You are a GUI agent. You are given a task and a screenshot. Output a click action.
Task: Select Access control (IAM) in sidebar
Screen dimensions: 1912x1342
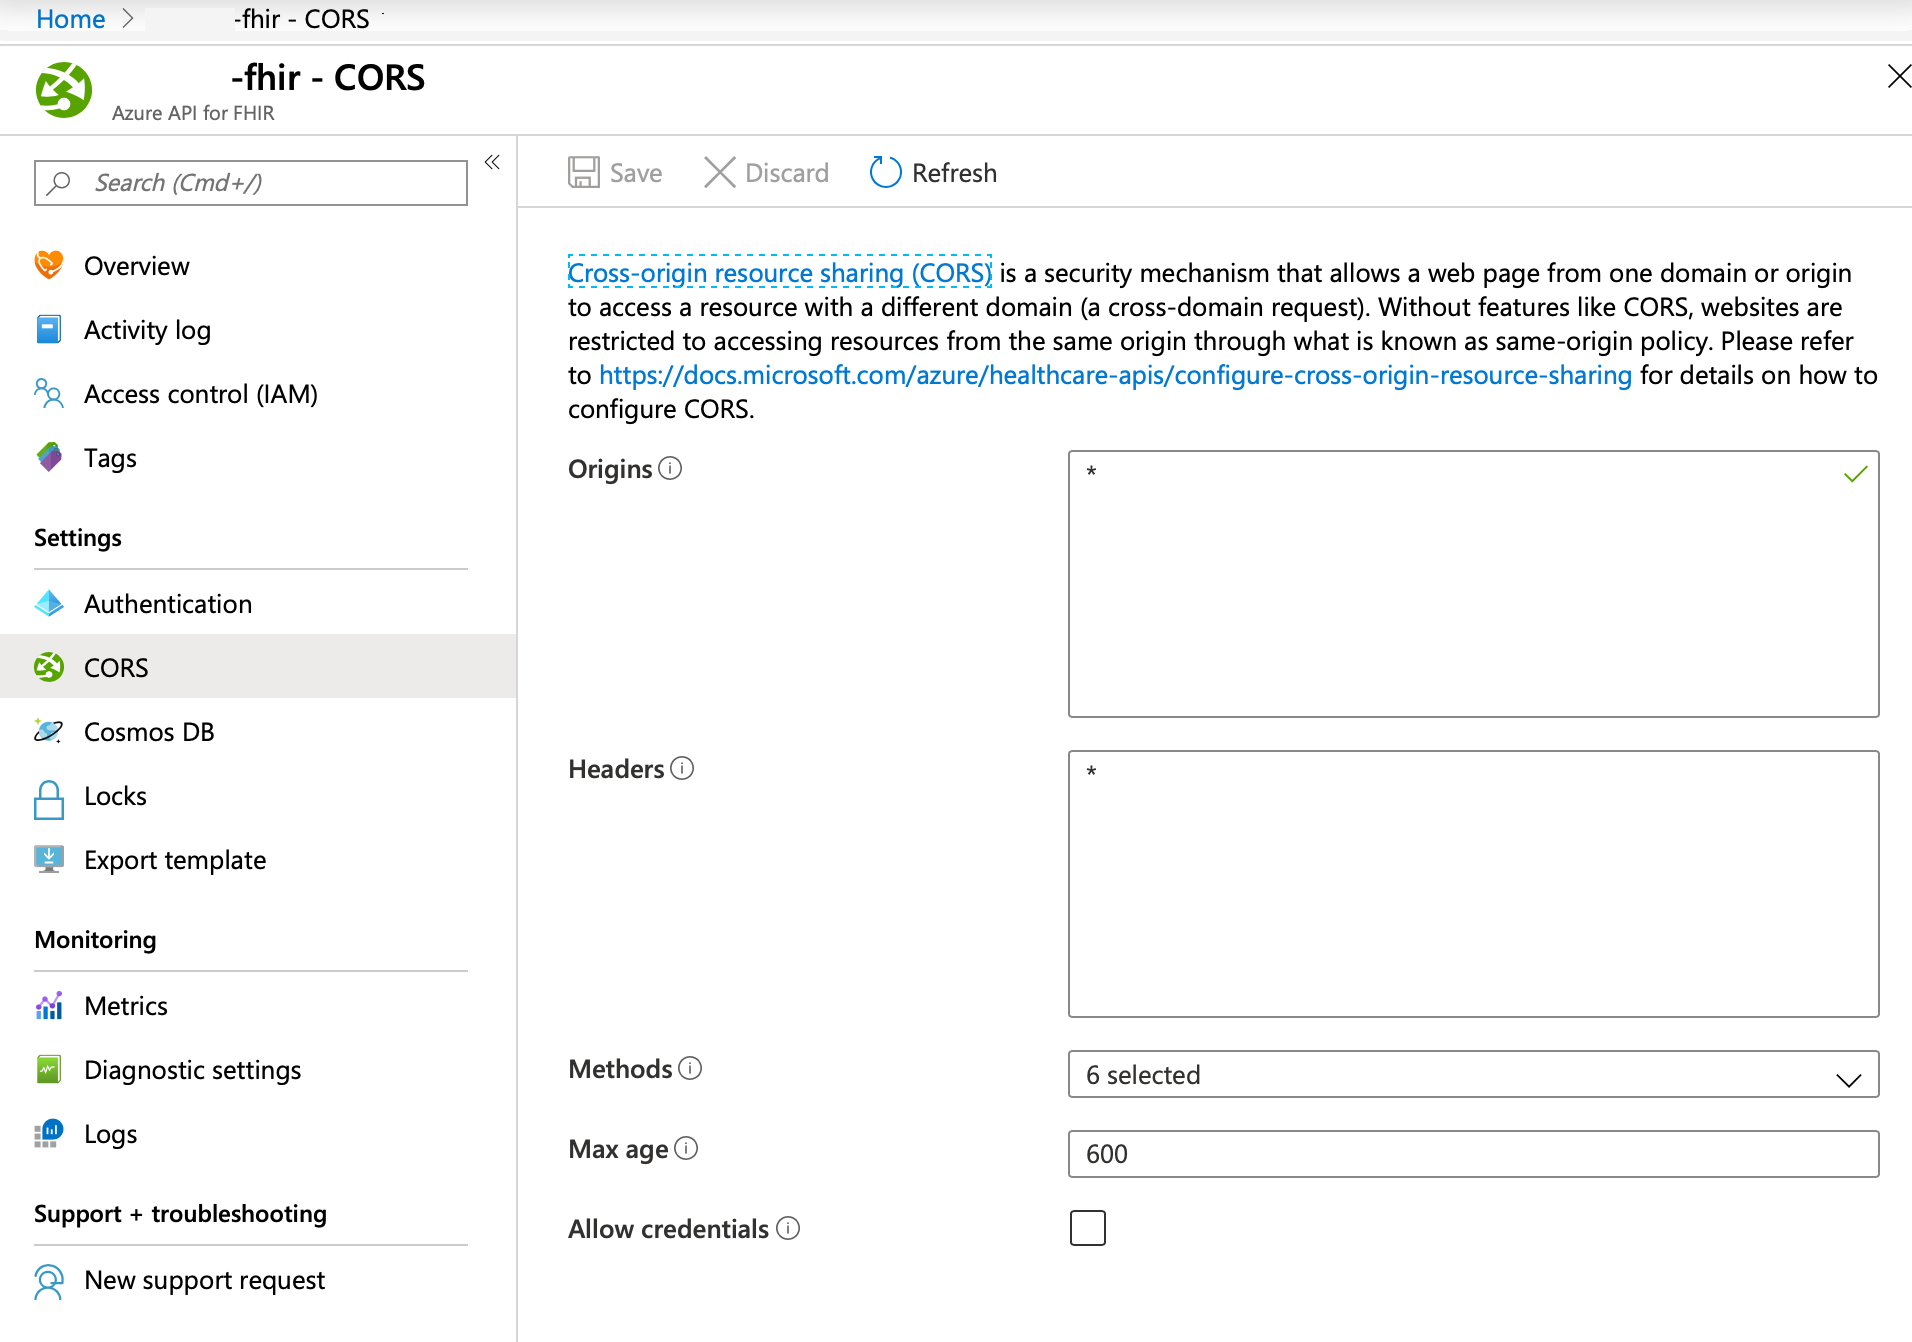click(x=200, y=394)
